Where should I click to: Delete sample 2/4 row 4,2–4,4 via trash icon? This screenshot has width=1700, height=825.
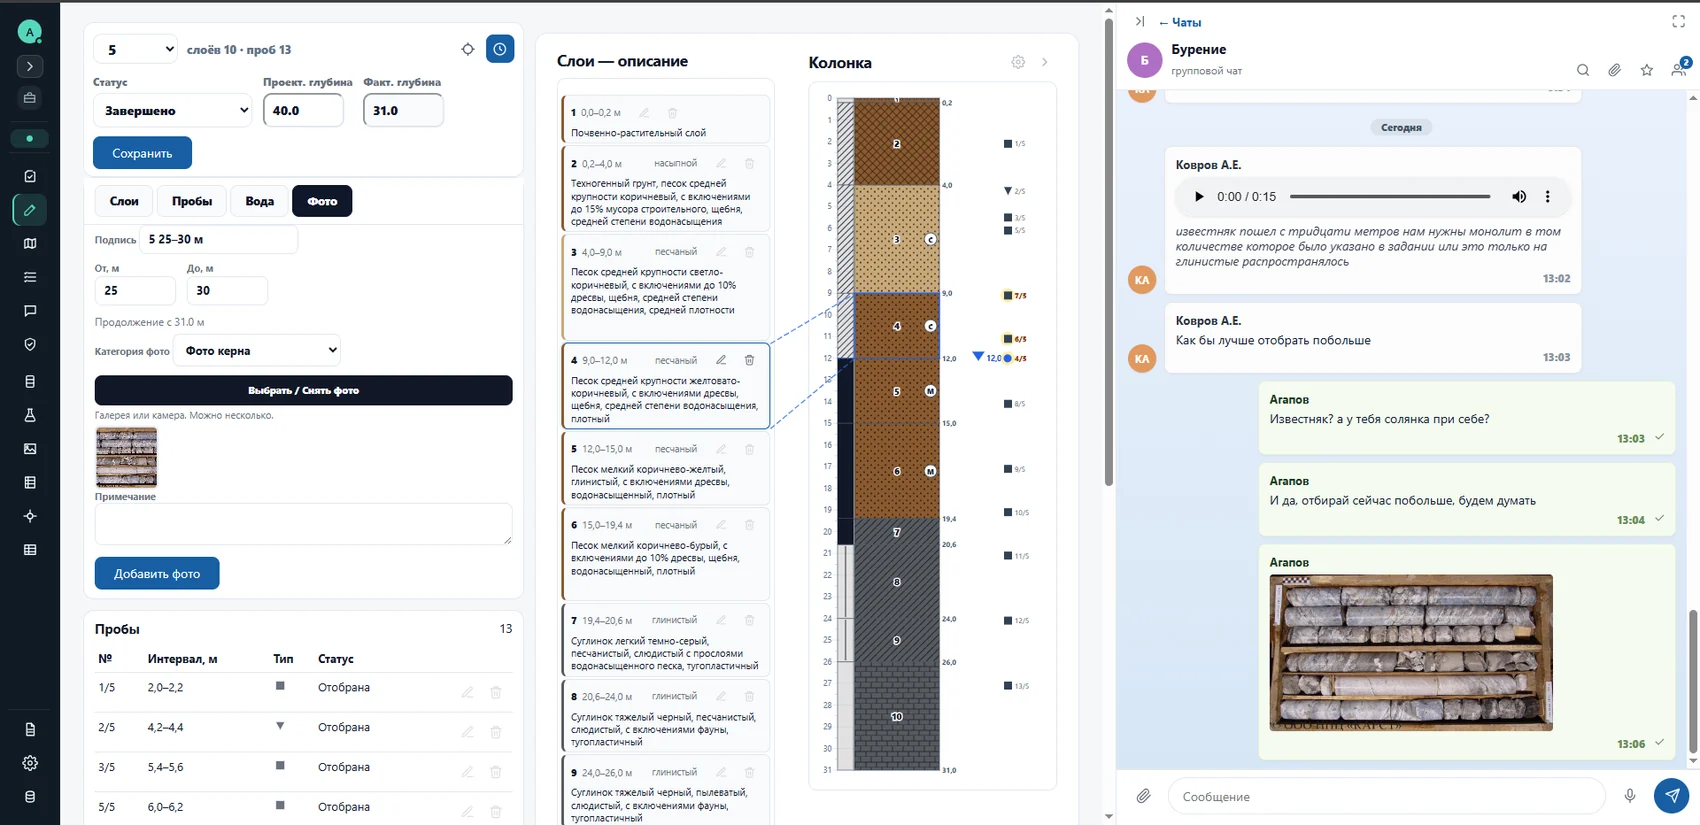click(x=495, y=732)
